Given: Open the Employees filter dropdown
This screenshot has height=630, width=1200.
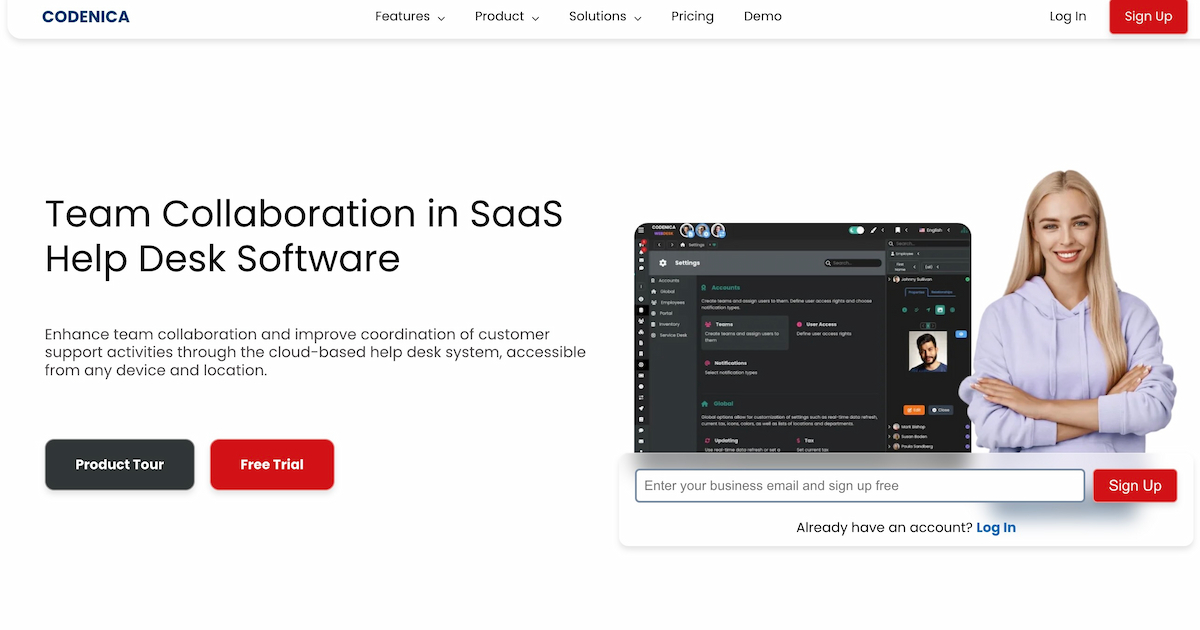Looking at the screenshot, I should point(902,253).
